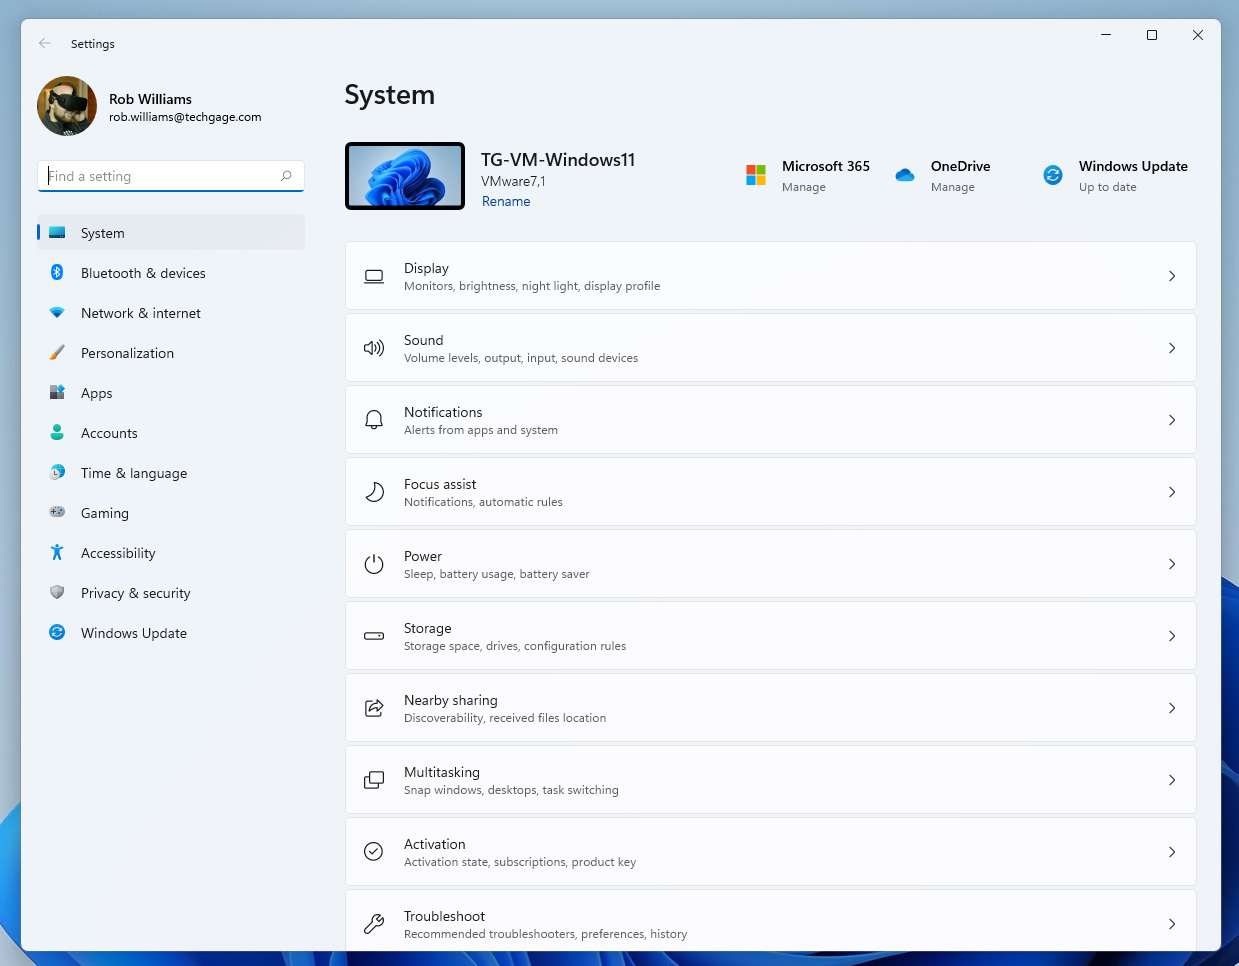The height and width of the screenshot is (966, 1239).
Task: Click the Network wifi icon in sidebar
Action: (x=57, y=313)
